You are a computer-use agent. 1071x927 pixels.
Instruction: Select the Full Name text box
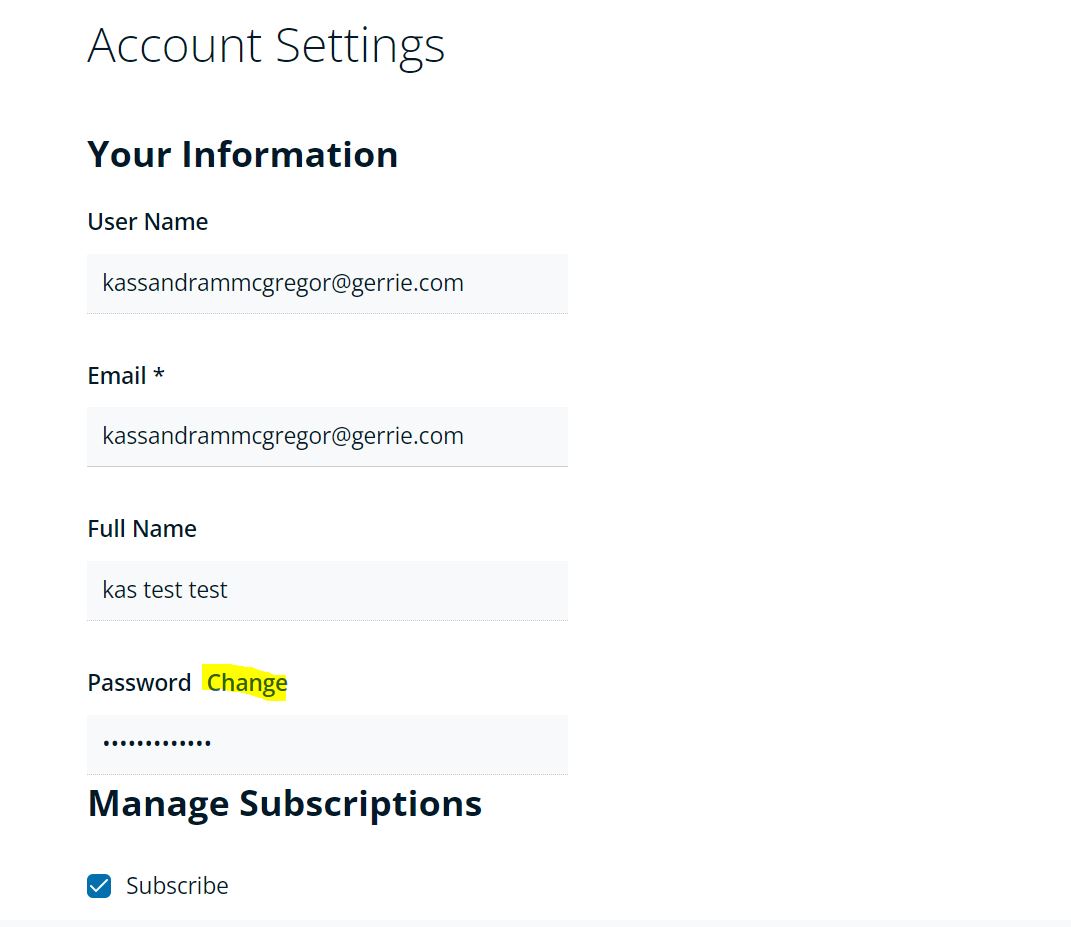tap(327, 590)
